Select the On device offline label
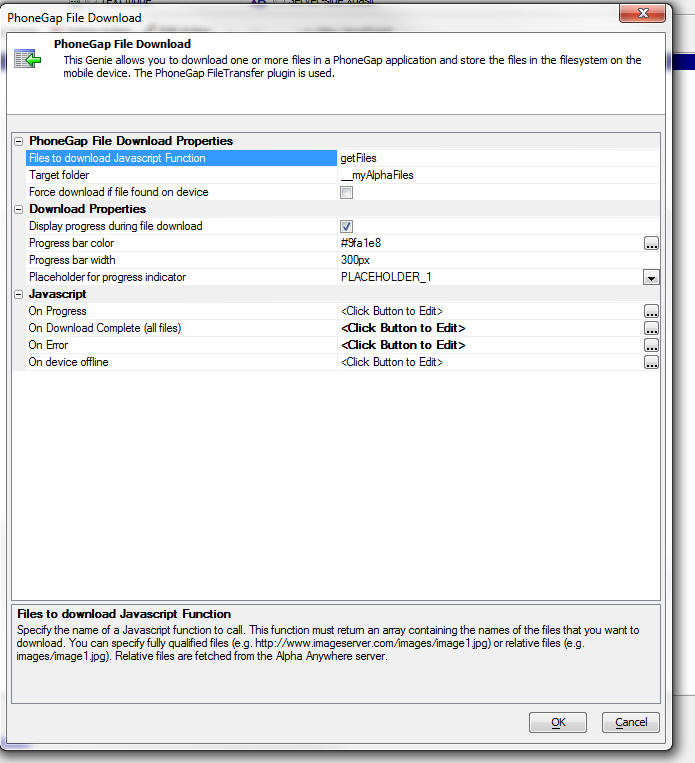The width and height of the screenshot is (695, 763). tap(68, 362)
